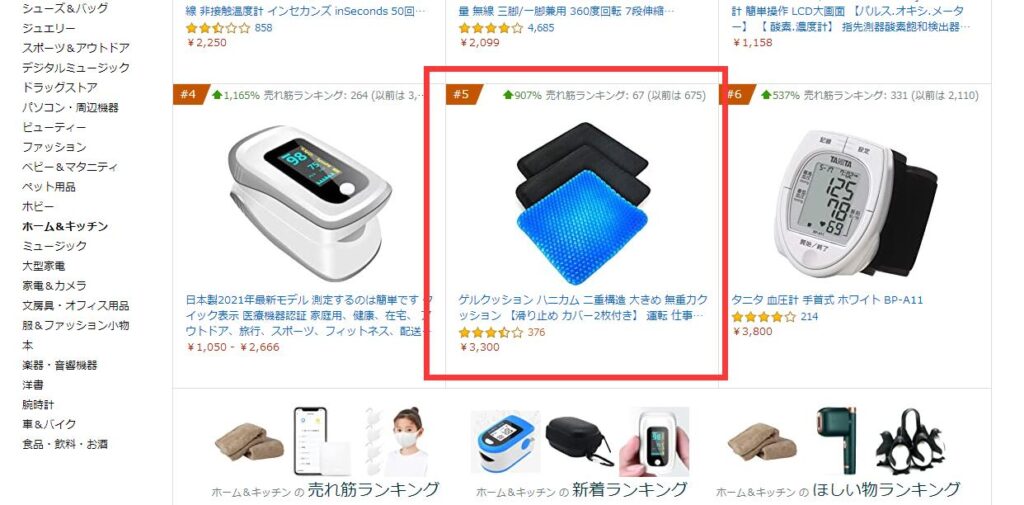The height and width of the screenshot is (505, 1024).
Task: Open 新着ランキング banner section
Action: point(581,453)
